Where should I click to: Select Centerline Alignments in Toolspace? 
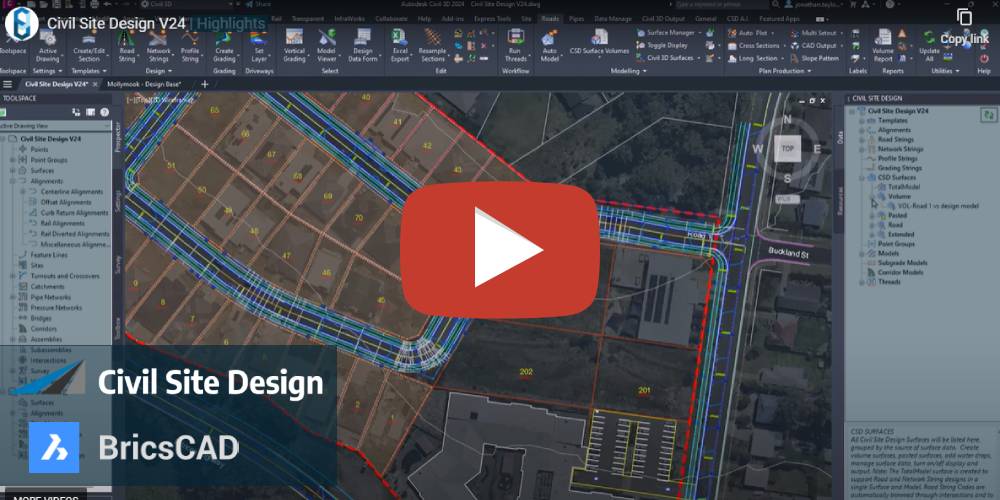pyautogui.click(x=71, y=191)
